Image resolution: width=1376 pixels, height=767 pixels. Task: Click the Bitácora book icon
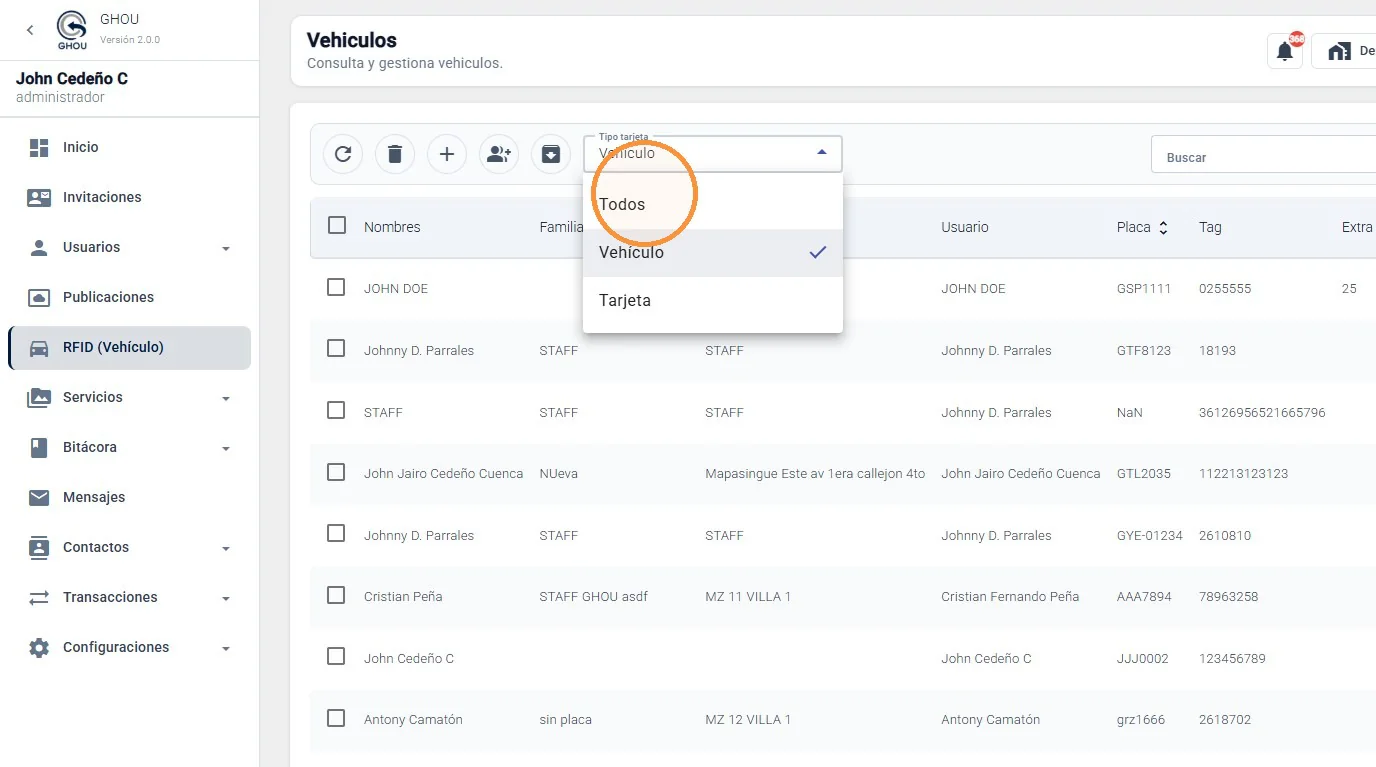(39, 447)
